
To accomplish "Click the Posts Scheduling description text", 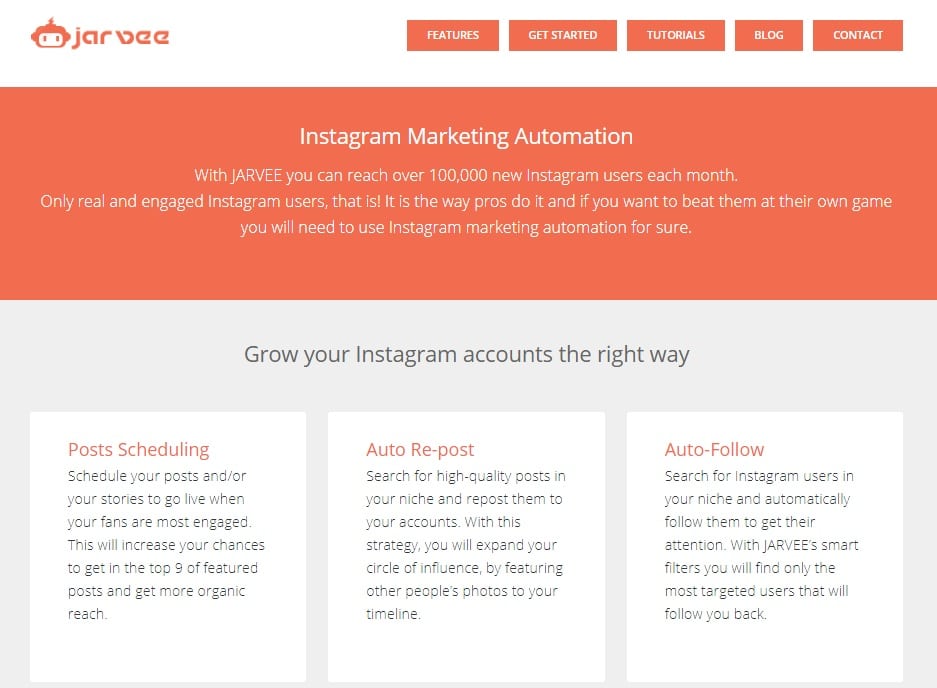I will pos(166,545).
